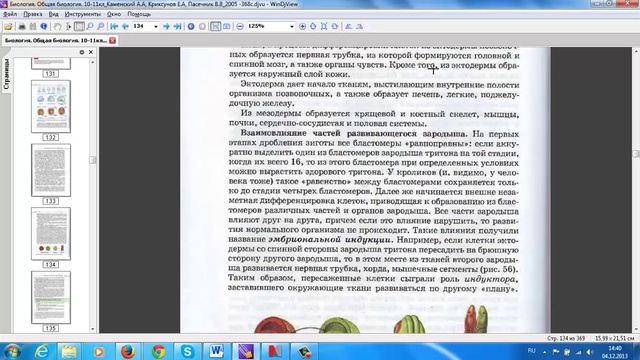
Task: Open the page number dropdown arrow
Action: point(156,27)
